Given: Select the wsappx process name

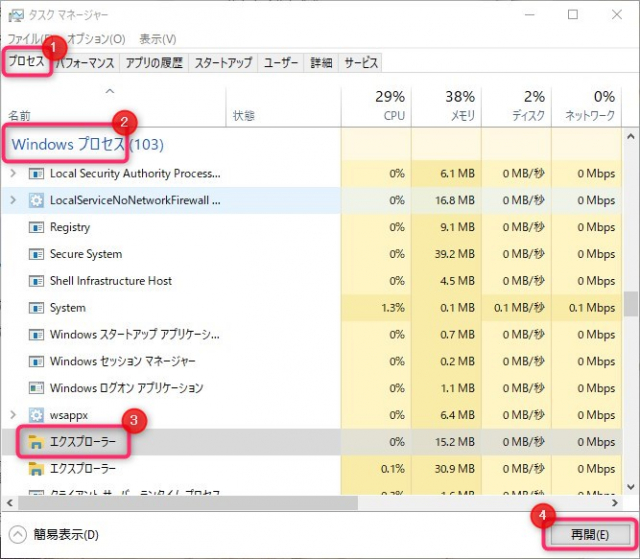Looking at the screenshot, I should 69,415.
